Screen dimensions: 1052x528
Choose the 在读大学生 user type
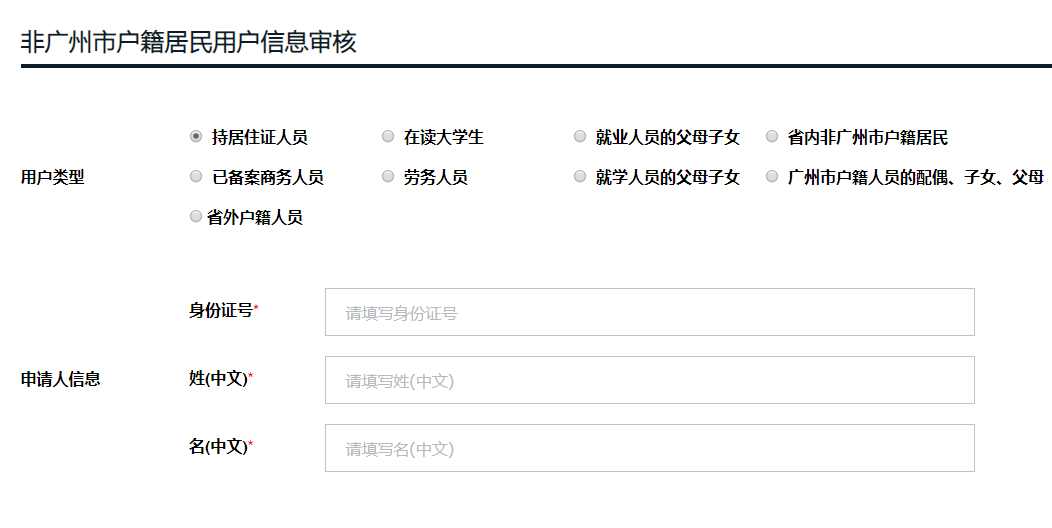pyautogui.click(x=388, y=136)
